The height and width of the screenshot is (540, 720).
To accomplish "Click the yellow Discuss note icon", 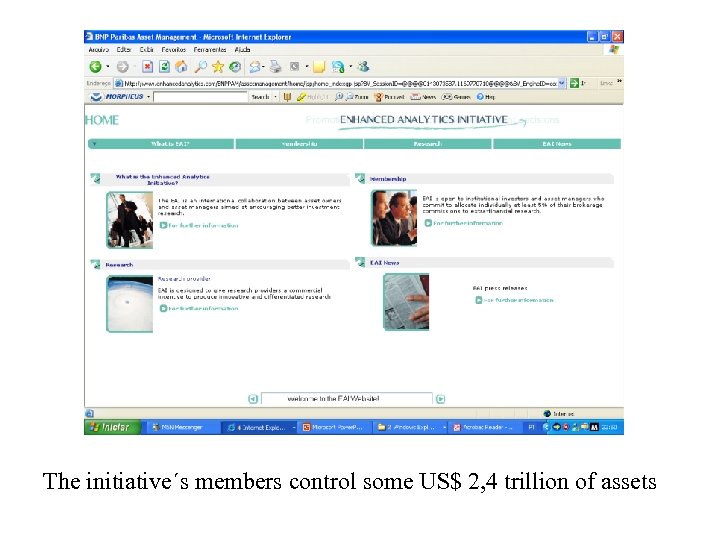I will pyautogui.click(x=319, y=67).
